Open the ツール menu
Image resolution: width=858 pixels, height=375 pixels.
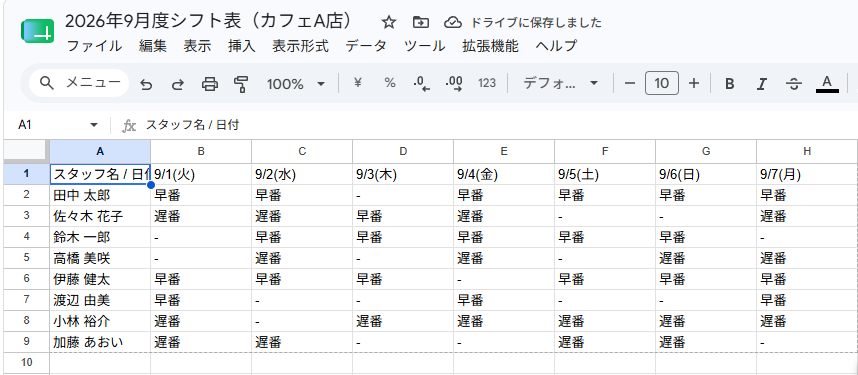[424, 46]
